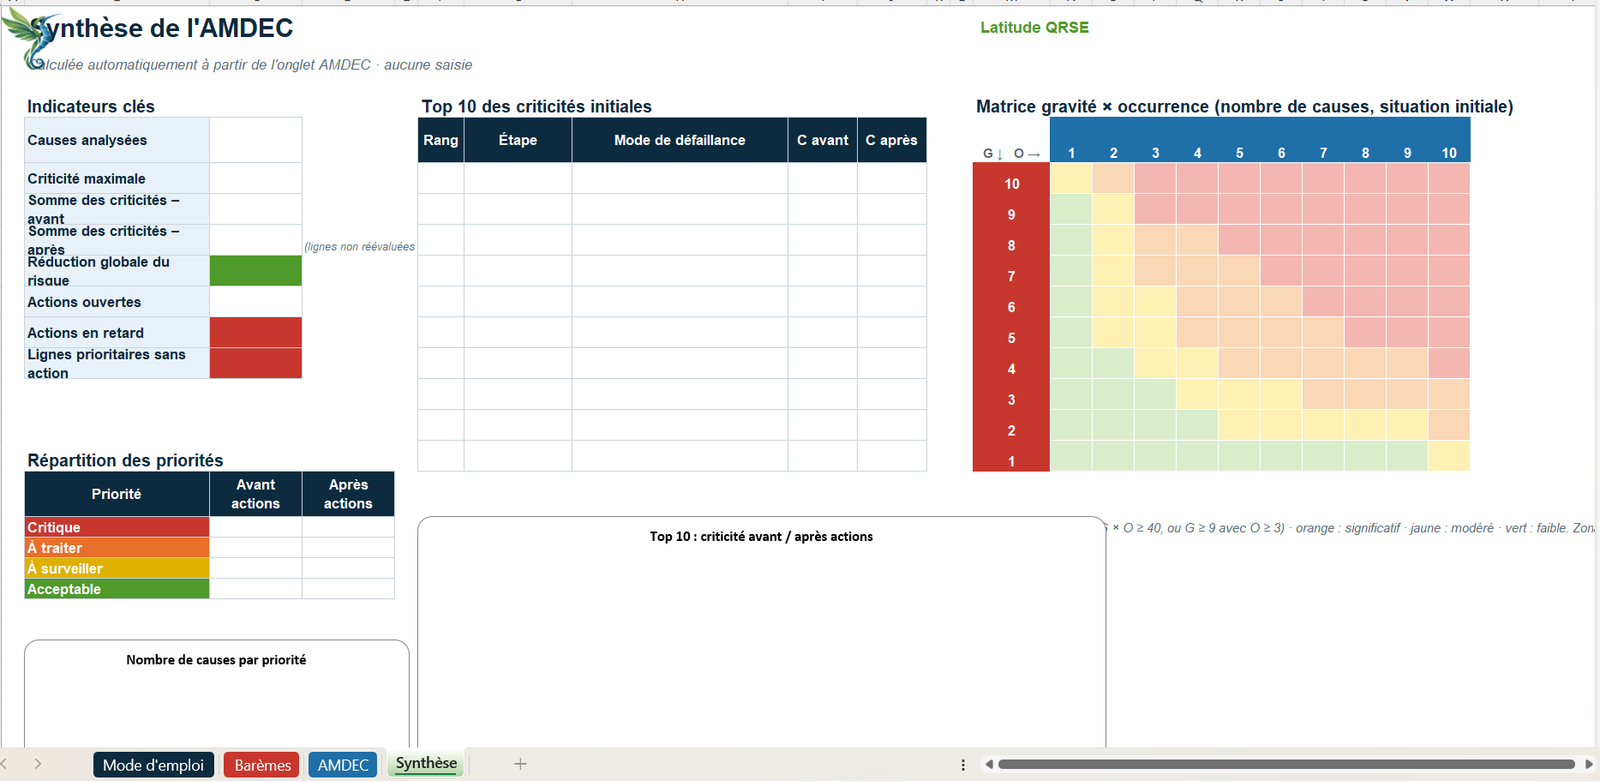
Task: Select the orange À traiter priority cell
Action: pyautogui.click(x=117, y=548)
